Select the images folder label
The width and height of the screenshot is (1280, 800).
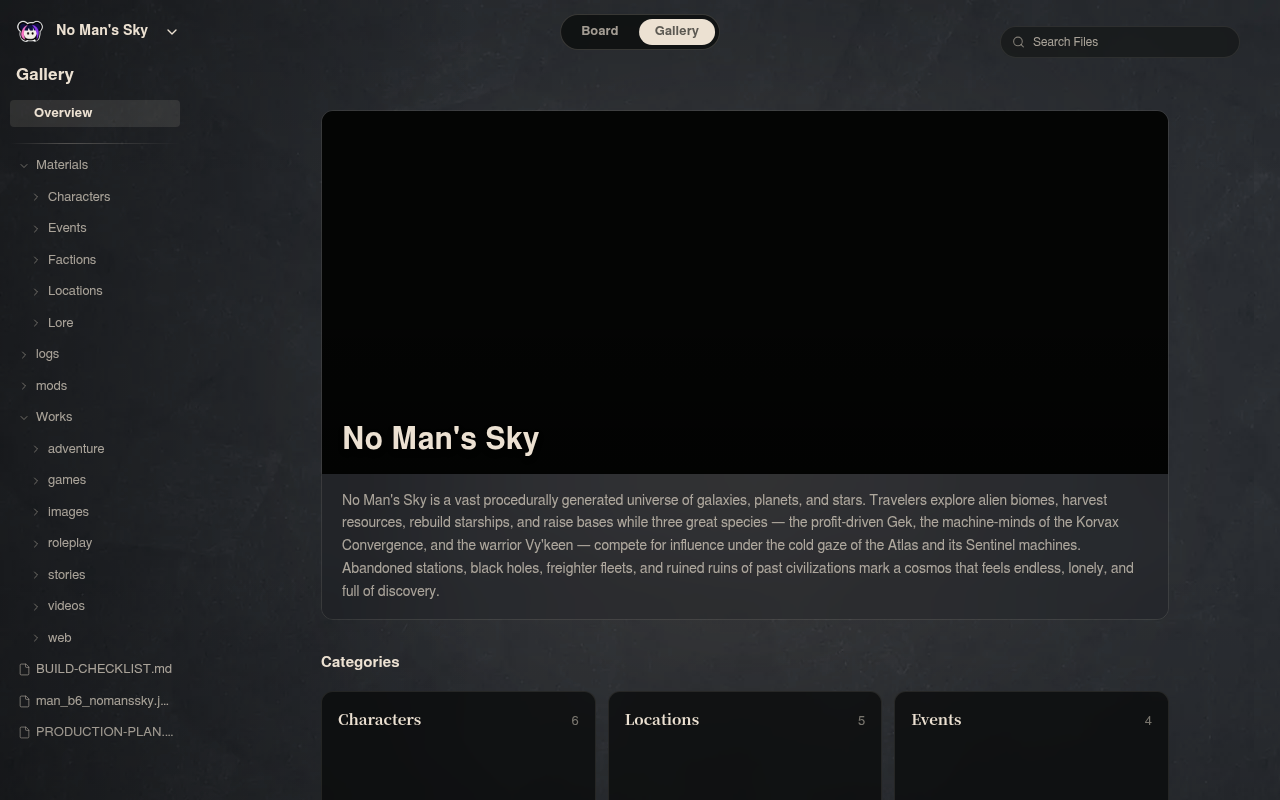(x=68, y=512)
